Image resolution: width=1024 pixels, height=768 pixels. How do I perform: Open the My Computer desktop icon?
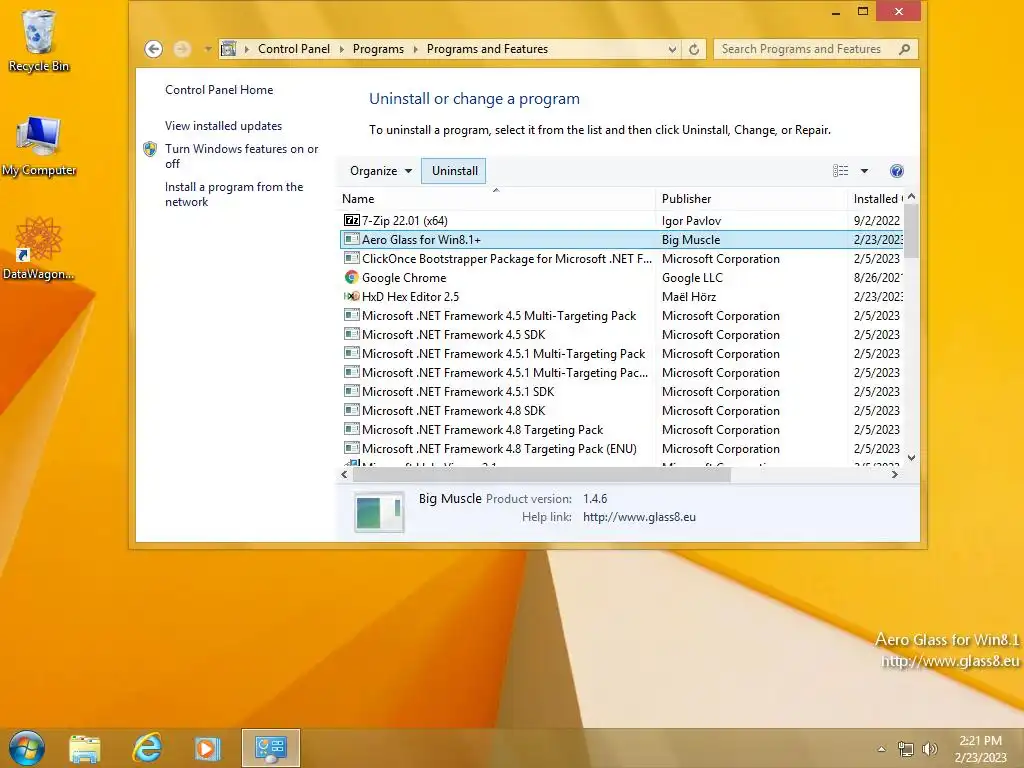(39, 146)
